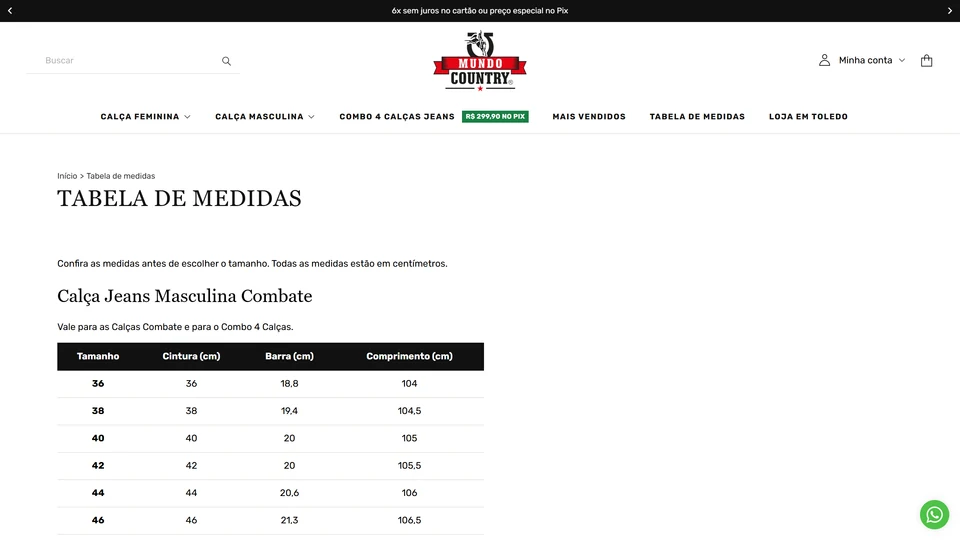Click the user account icon
960x540 pixels.
824,60
